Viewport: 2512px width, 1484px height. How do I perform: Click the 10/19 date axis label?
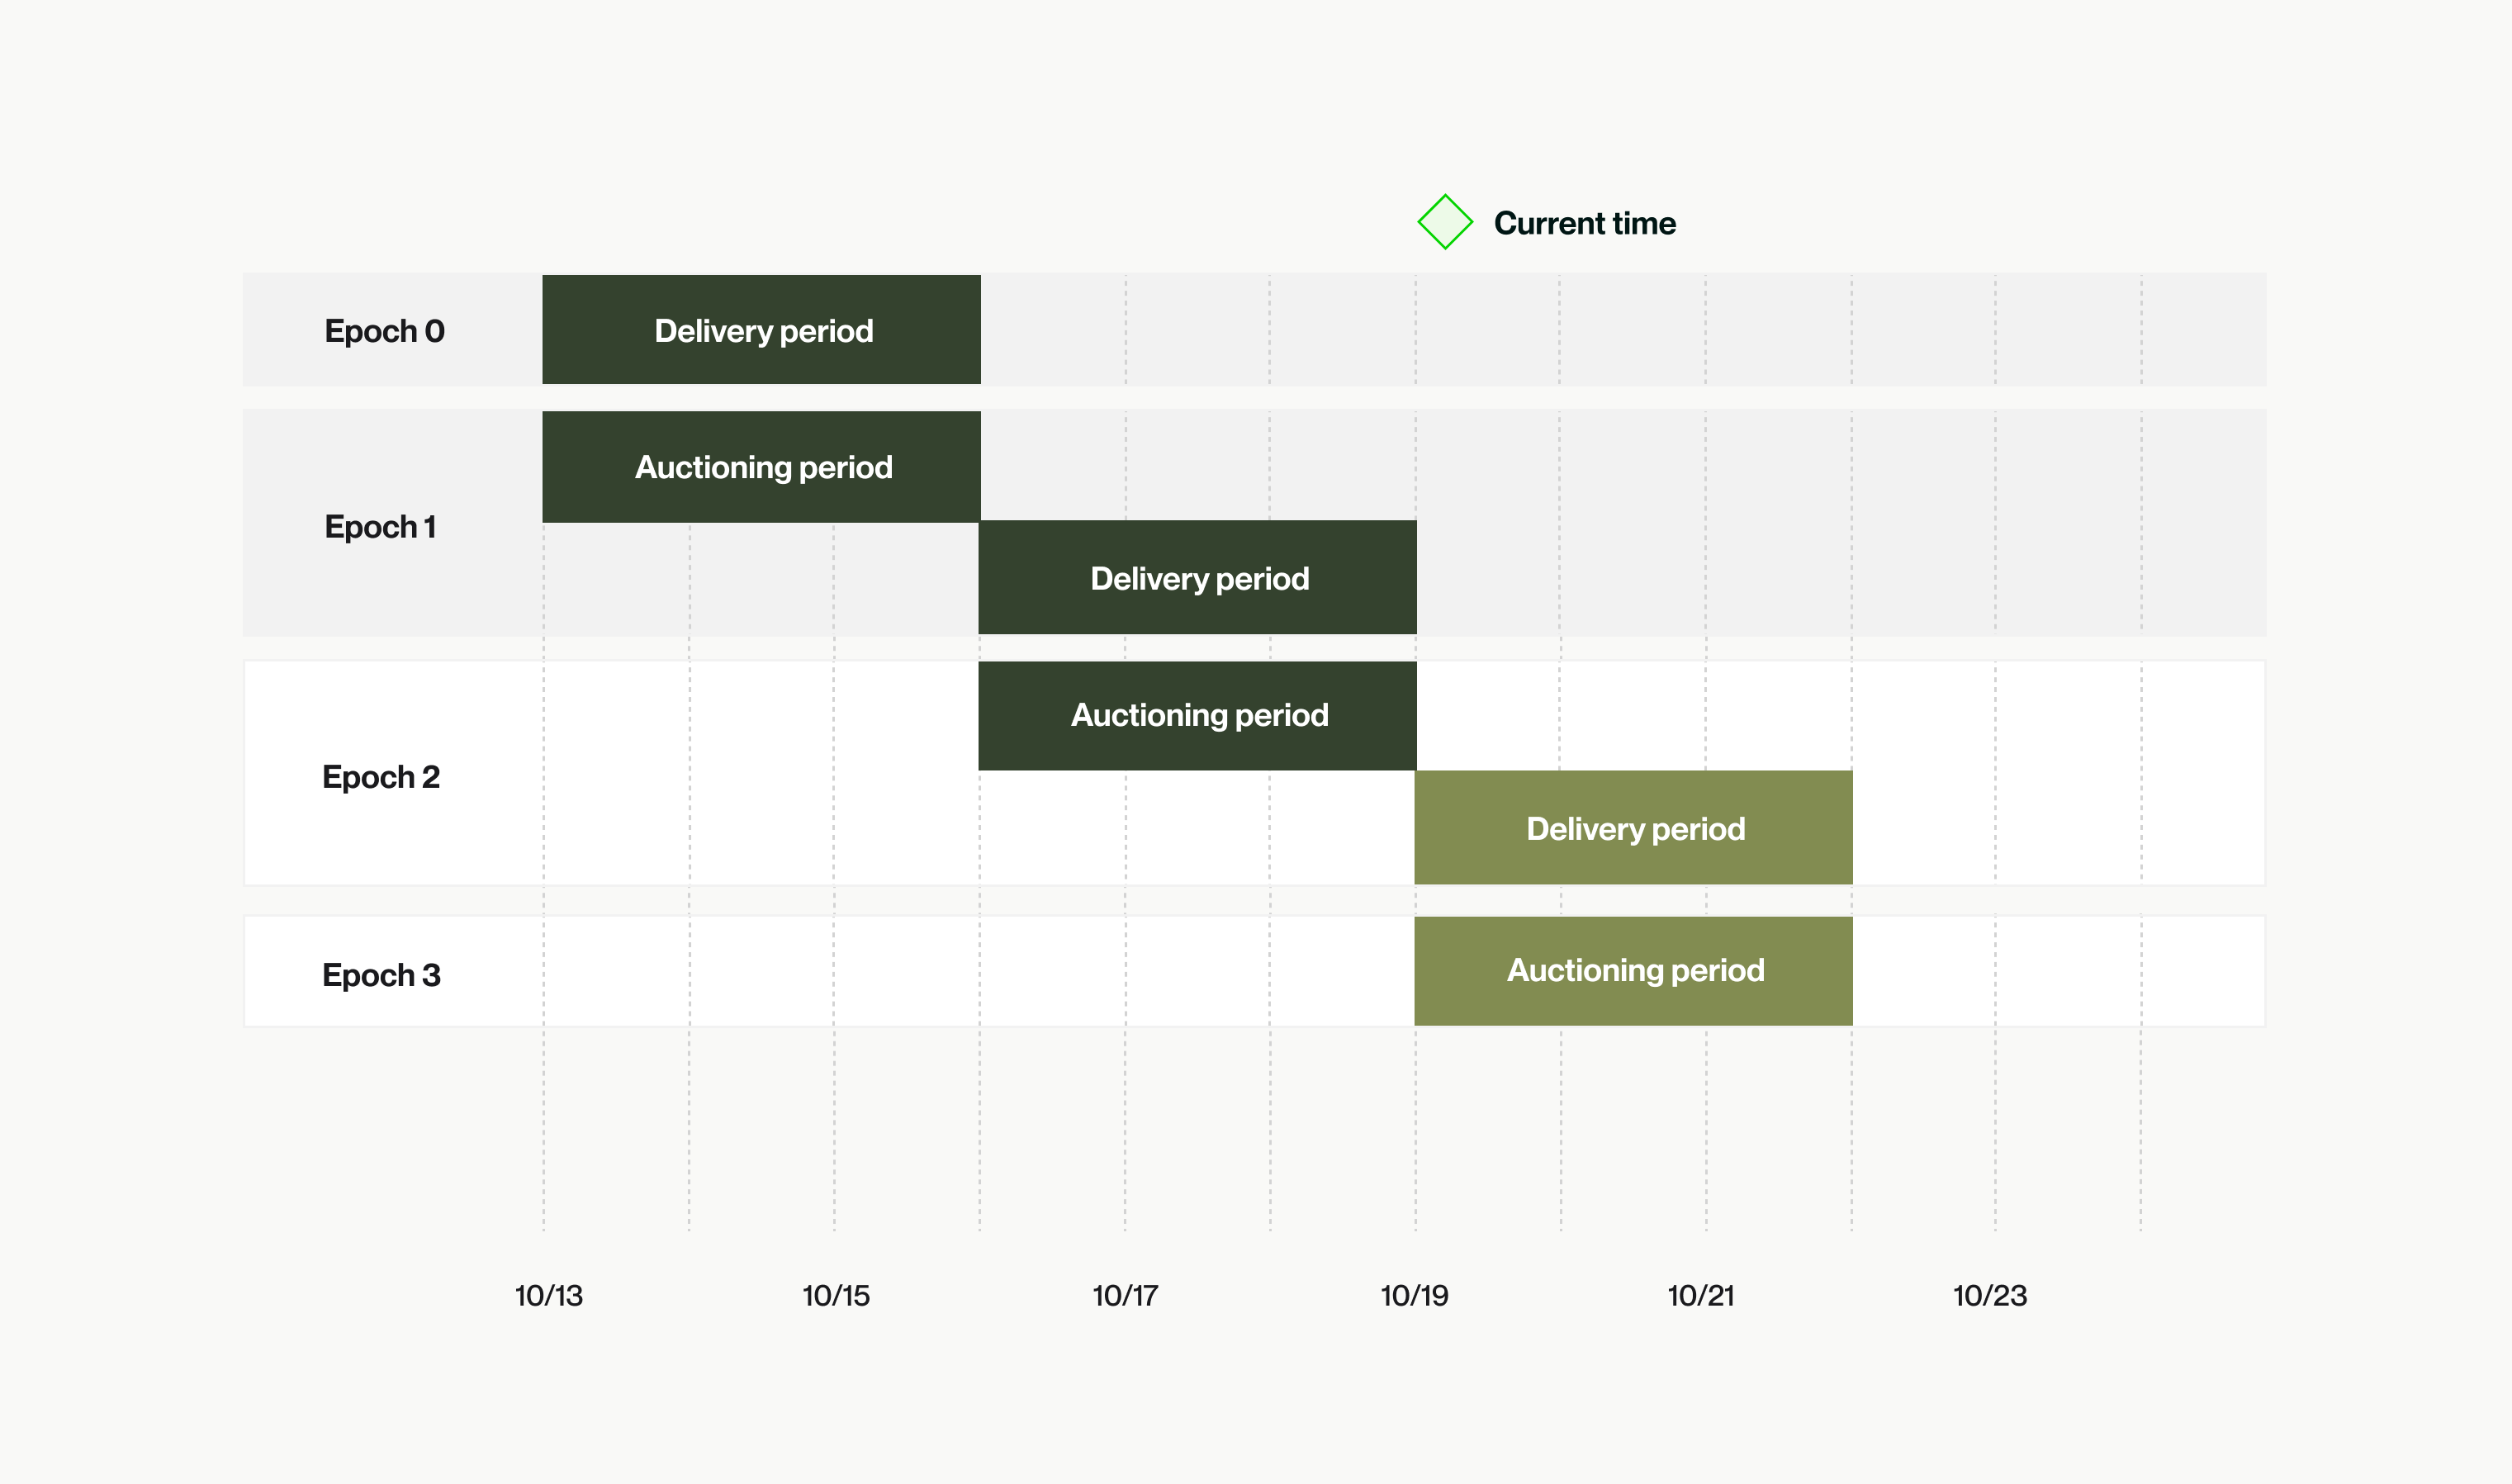1414,1296
